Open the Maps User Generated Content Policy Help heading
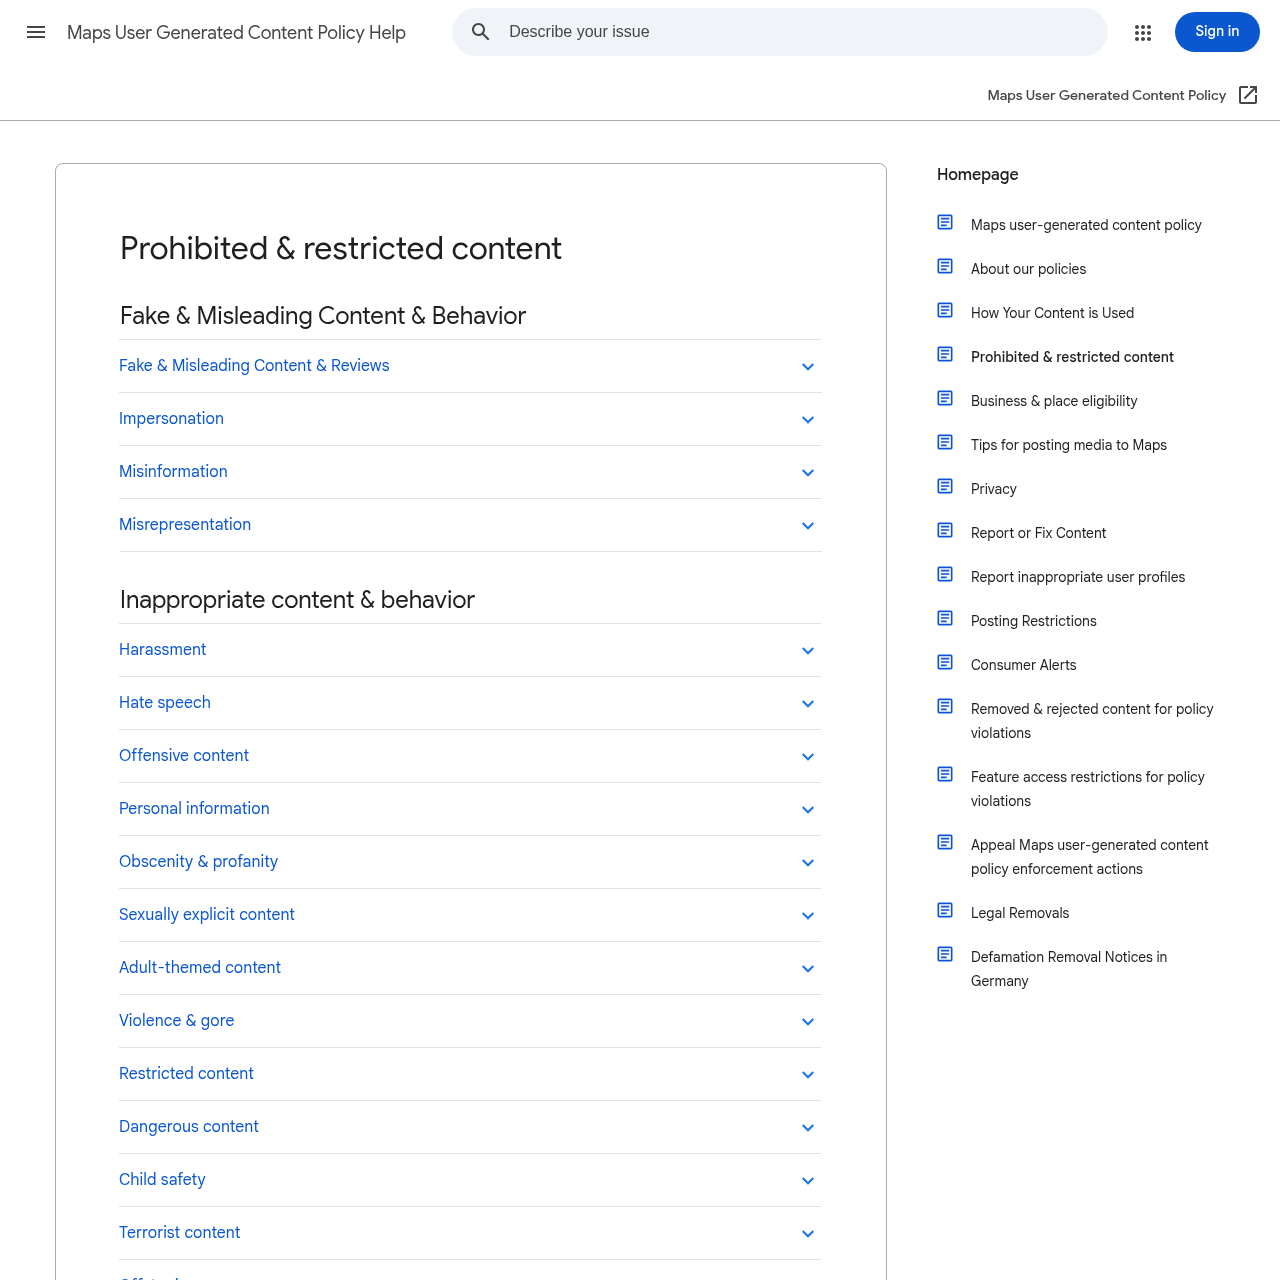This screenshot has height=1280, width=1280. pyautogui.click(x=236, y=32)
